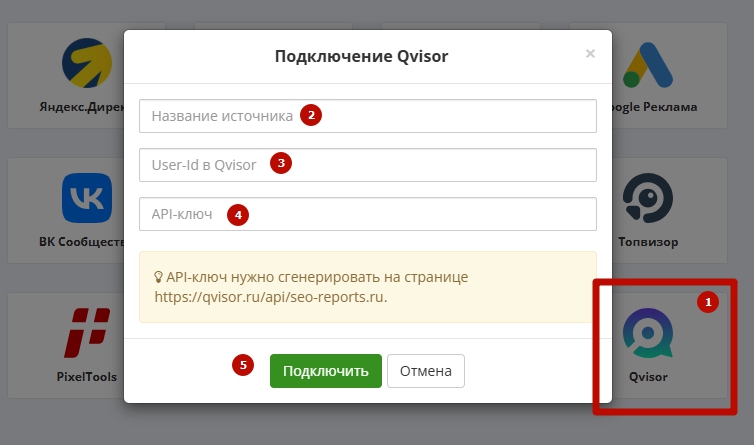Choose the PixelTools logo icon
754x445 pixels.
click(87, 333)
